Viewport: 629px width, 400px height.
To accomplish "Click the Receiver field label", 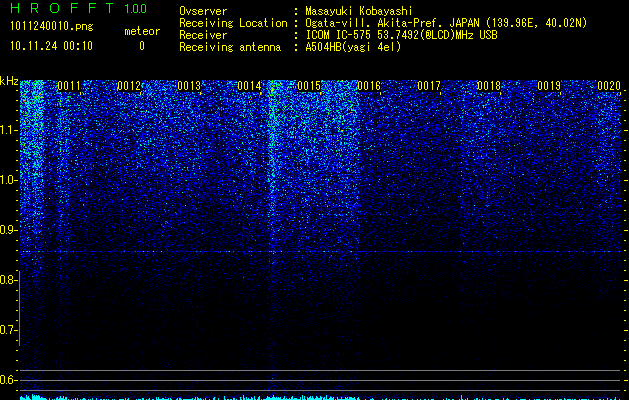I will 203,35.
